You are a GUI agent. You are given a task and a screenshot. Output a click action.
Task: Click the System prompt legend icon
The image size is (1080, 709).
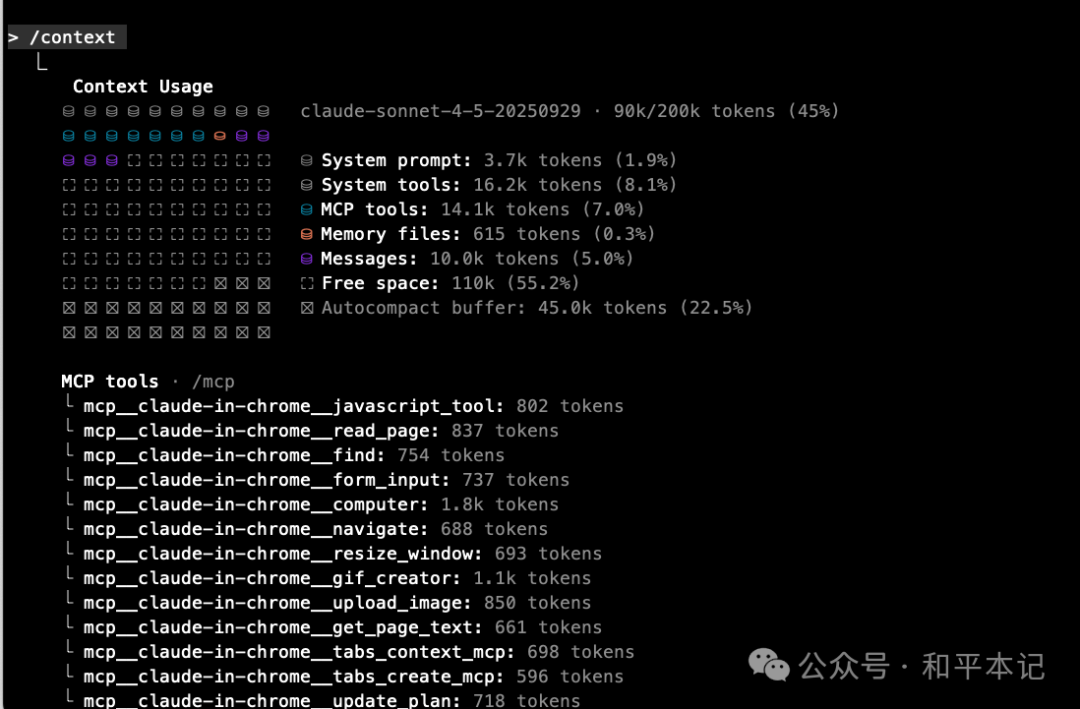point(307,161)
